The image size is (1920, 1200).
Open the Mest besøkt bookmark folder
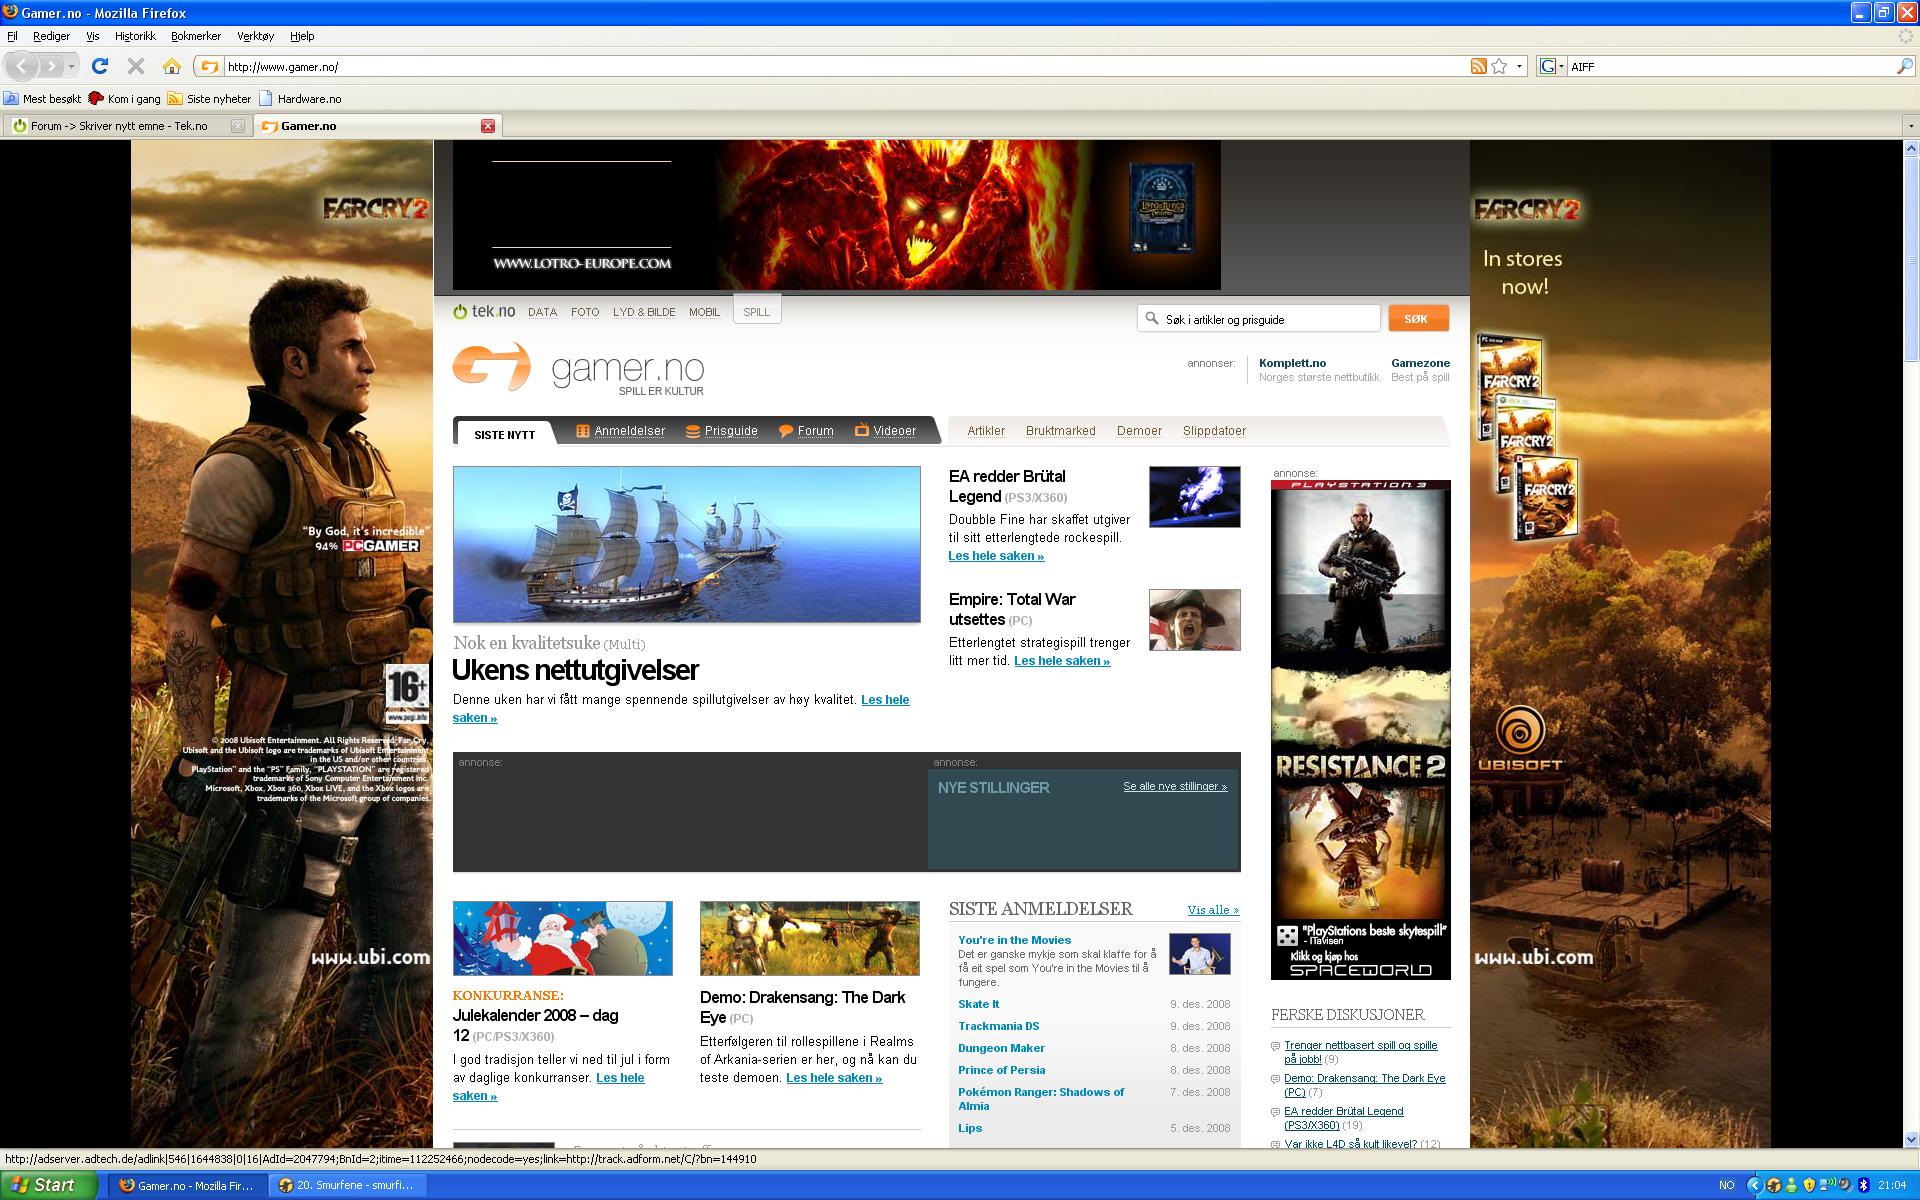(x=43, y=98)
